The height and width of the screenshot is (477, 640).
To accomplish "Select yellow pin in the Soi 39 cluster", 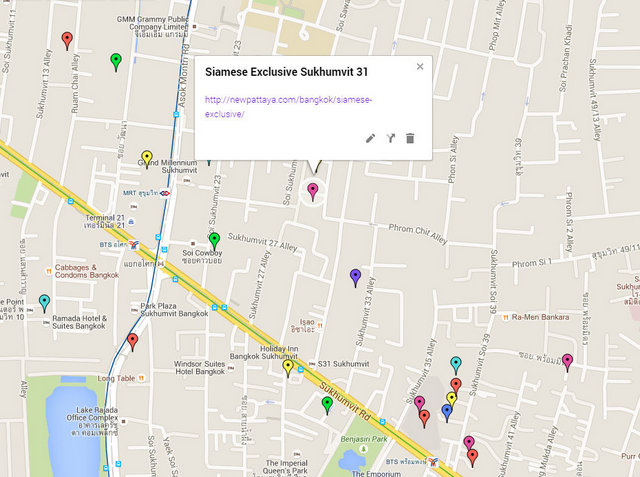I will coord(451,399).
